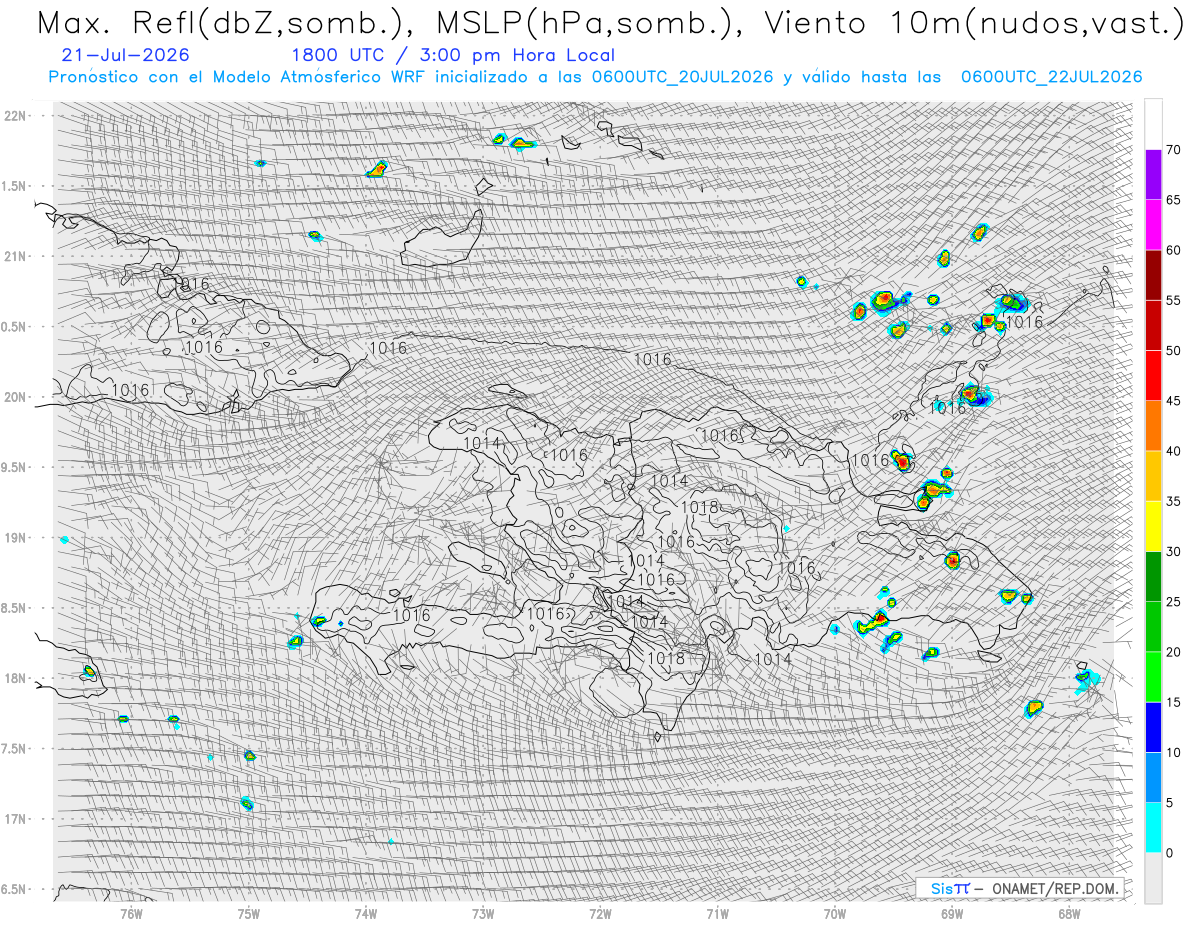Viewport: 1200px width, 927px height.
Task: Pick the gold 35-40 dBZ swatch
Action: pyautogui.click(x=1153, y=476)
